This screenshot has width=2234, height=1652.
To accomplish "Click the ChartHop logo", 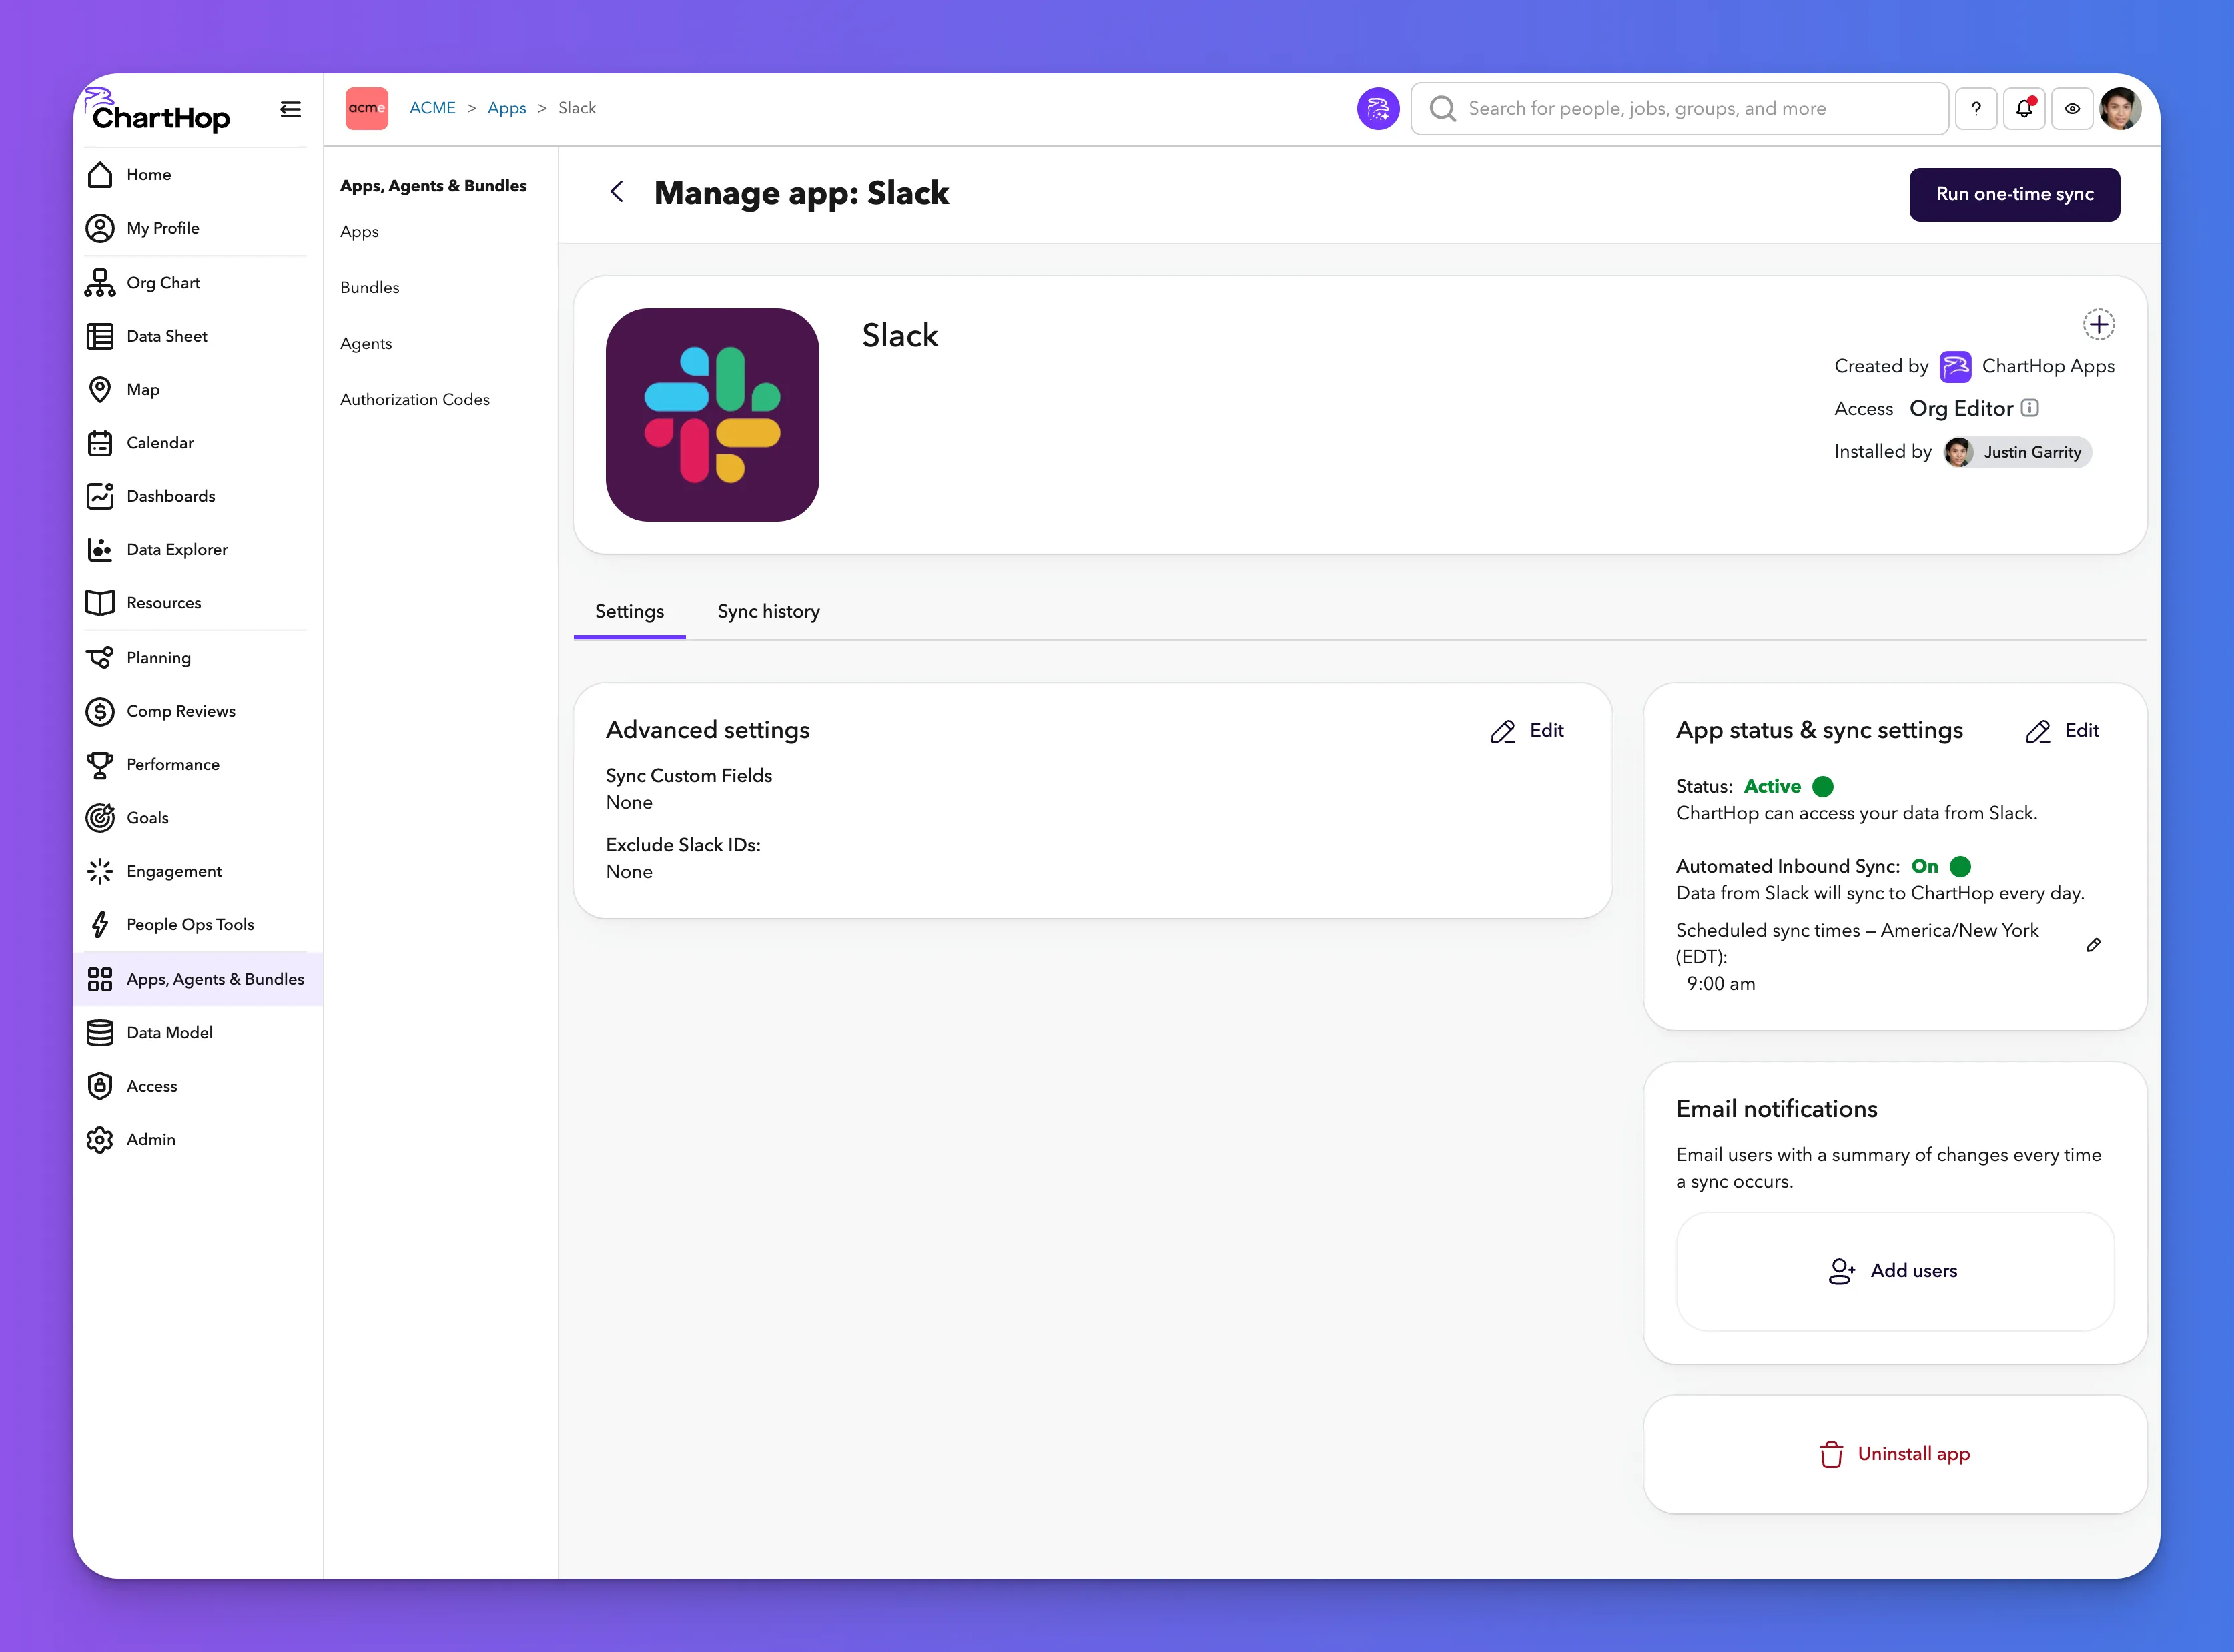I will (x=158, y=111).
